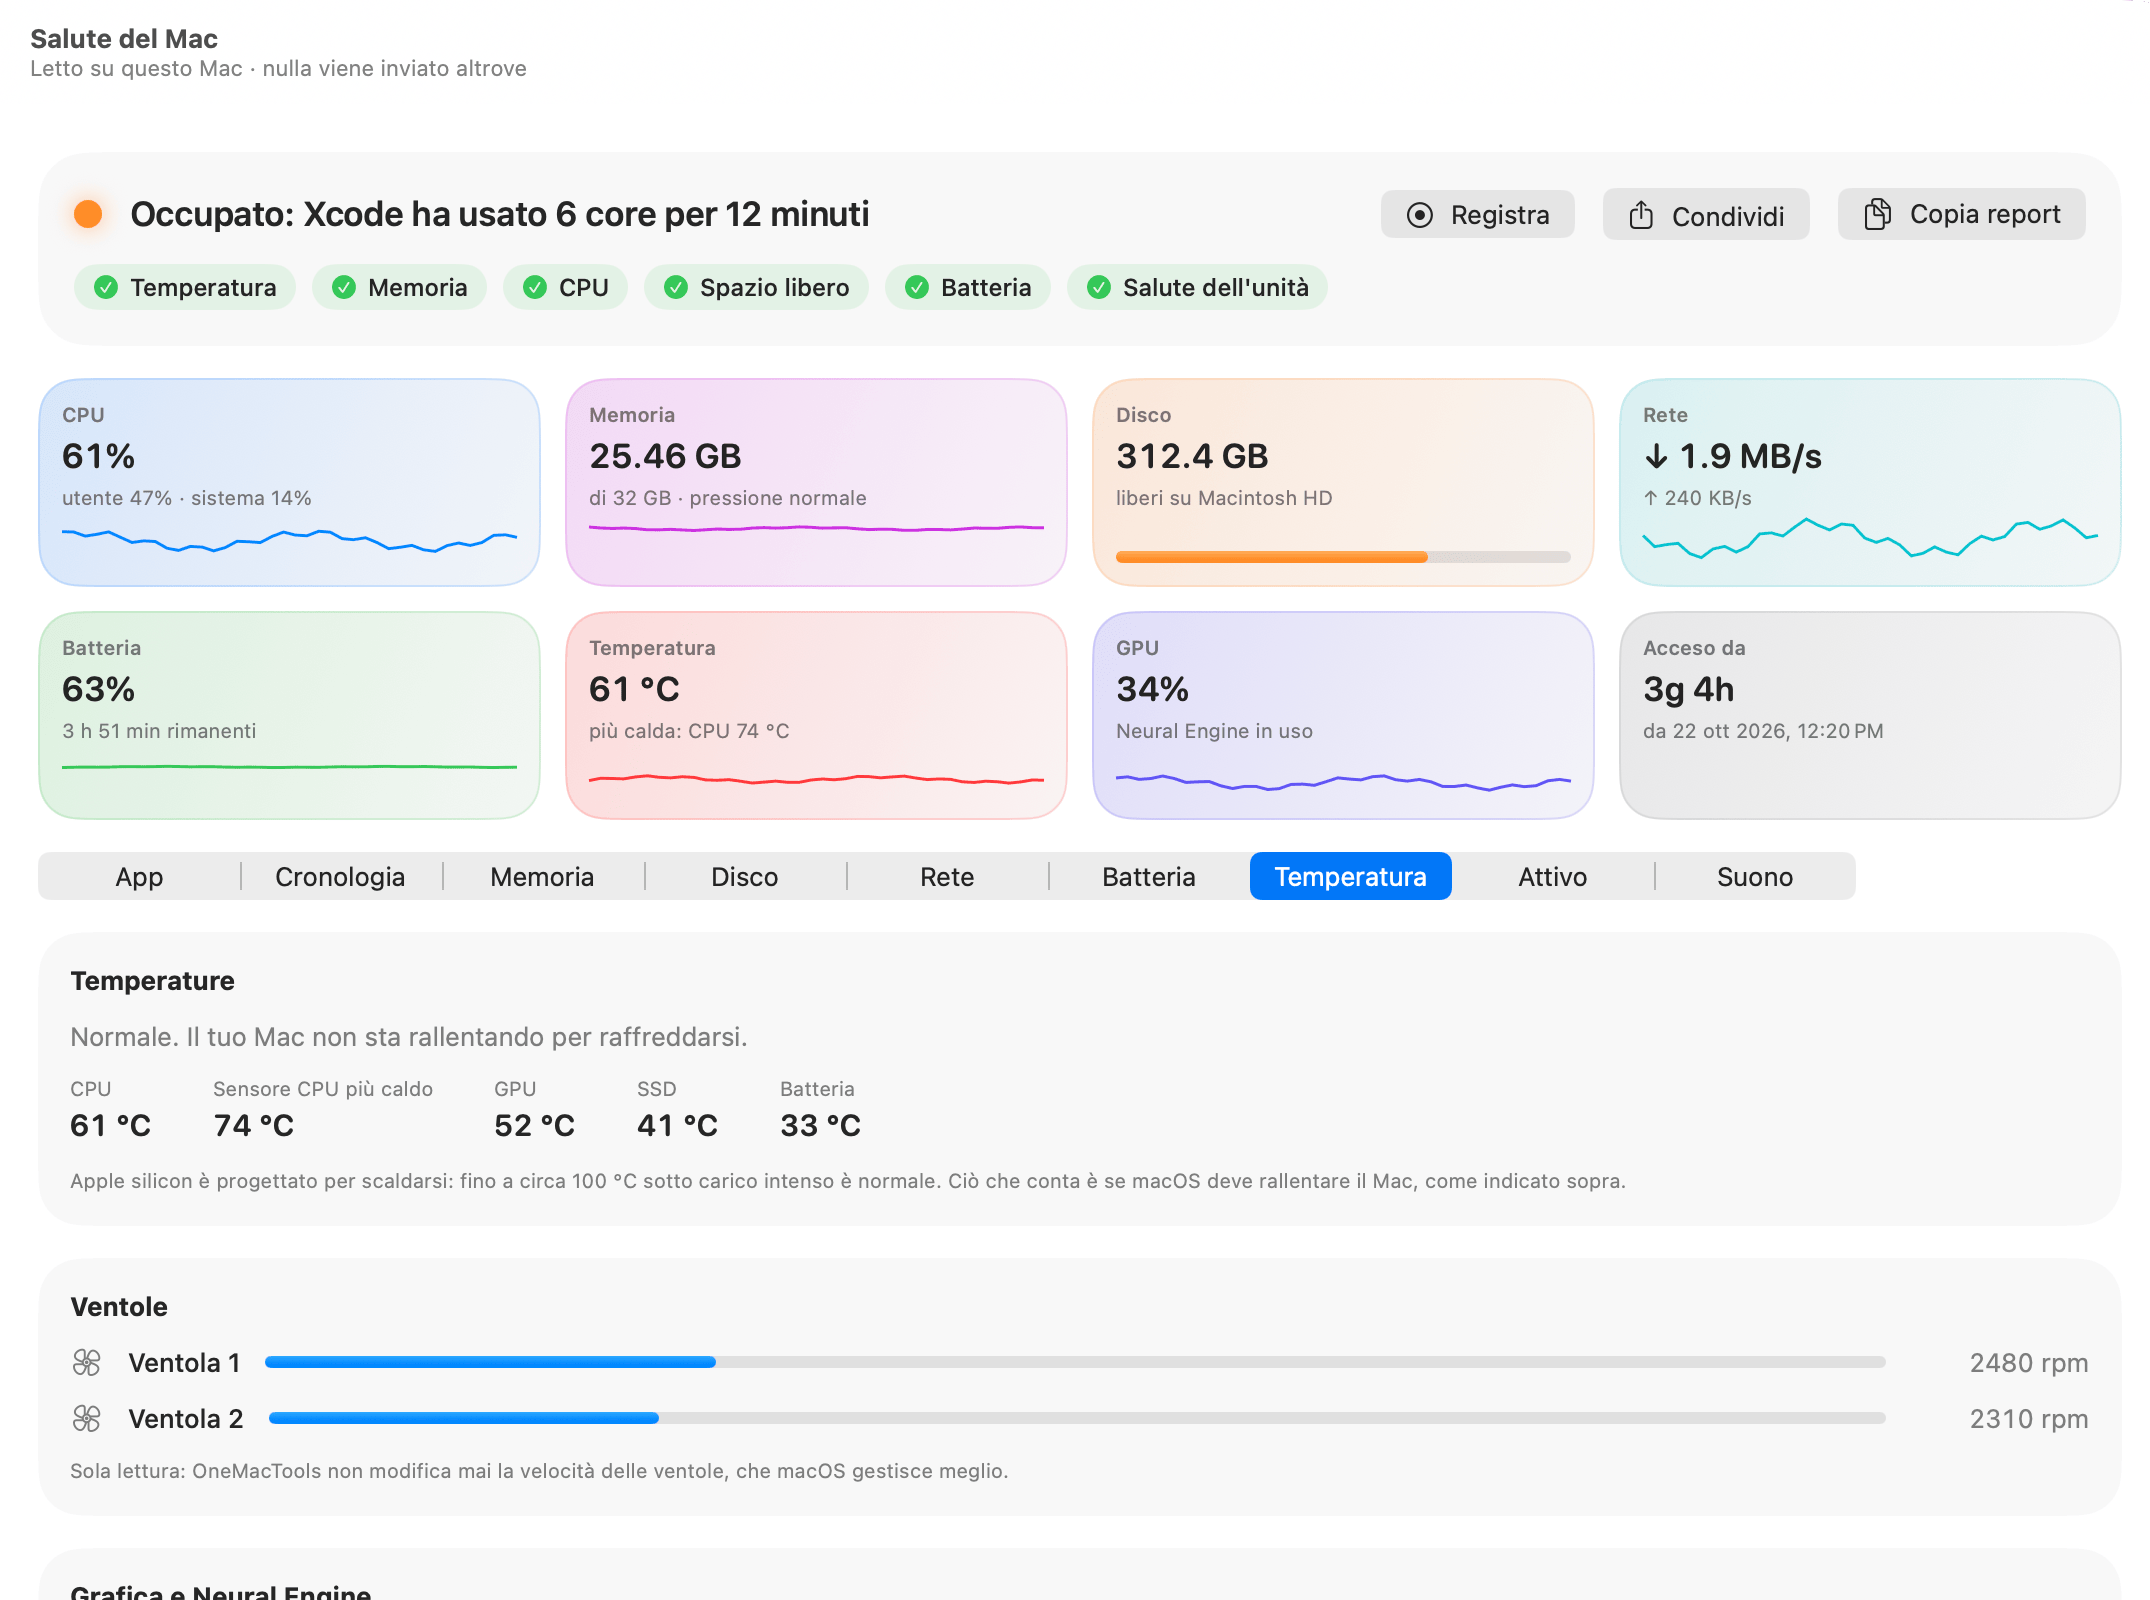The width and height of the screenshot is (2150, 1600).
Task: Switch to the Suono tab
Action: point(1755,877)
